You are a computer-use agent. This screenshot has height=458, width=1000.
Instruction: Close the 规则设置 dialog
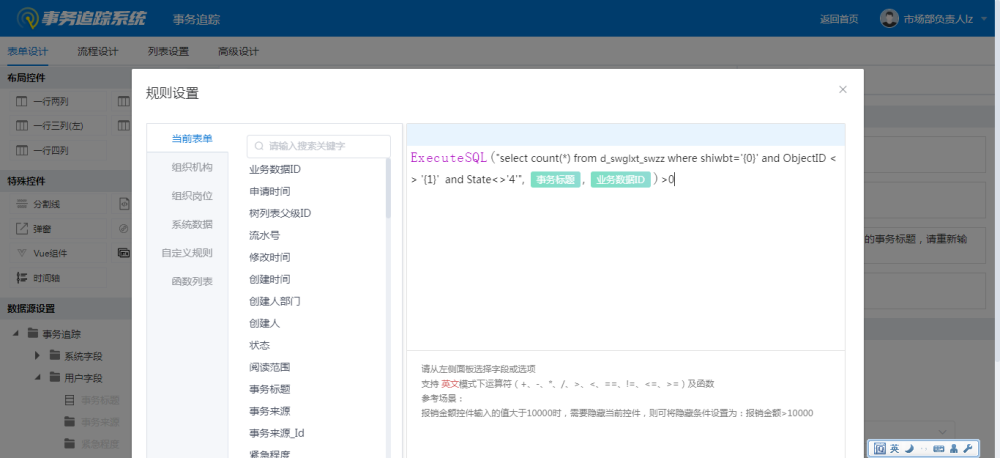point(842,90)
